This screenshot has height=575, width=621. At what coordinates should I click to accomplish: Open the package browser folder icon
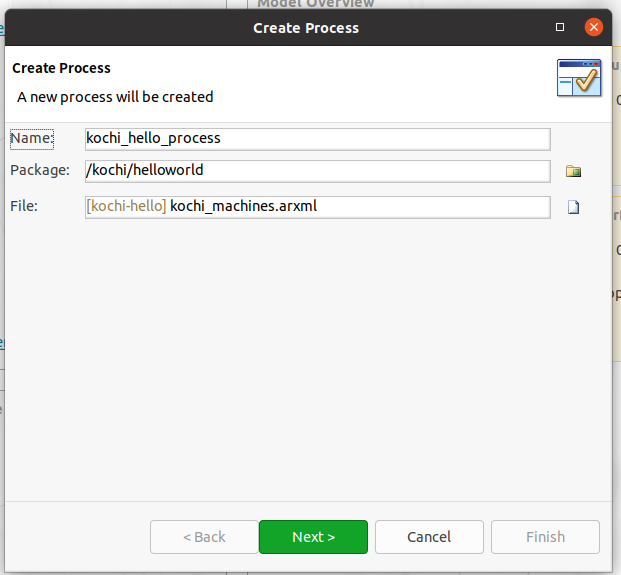573,171
